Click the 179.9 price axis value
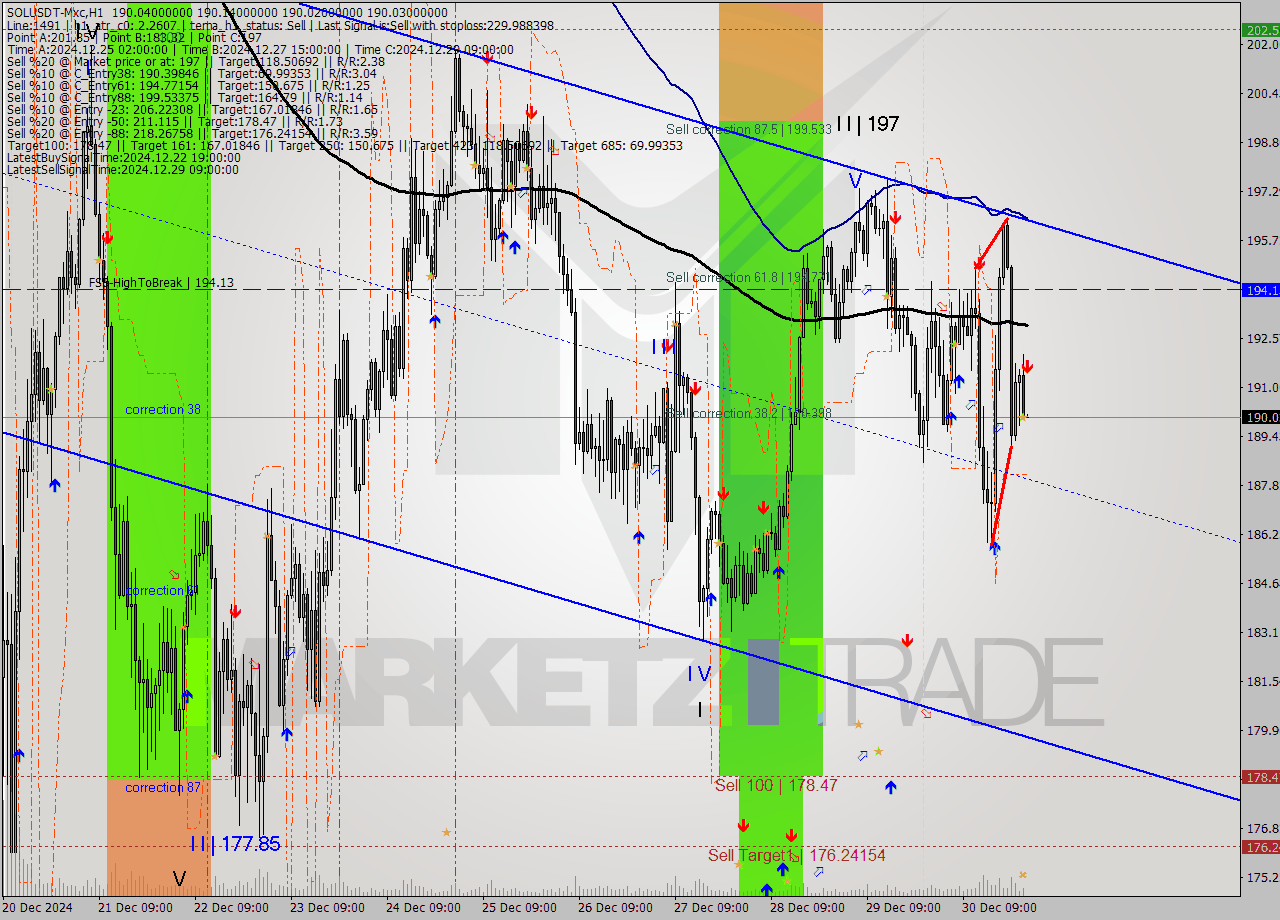This screenshot has height=920, width=1280. click(x=1262, y=730)
